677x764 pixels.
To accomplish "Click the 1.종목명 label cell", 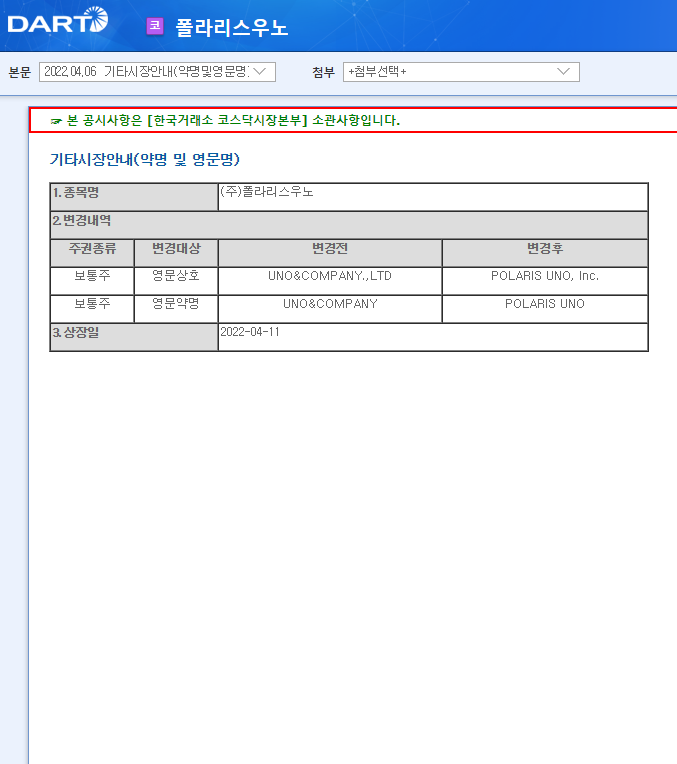I will point(134,197).
